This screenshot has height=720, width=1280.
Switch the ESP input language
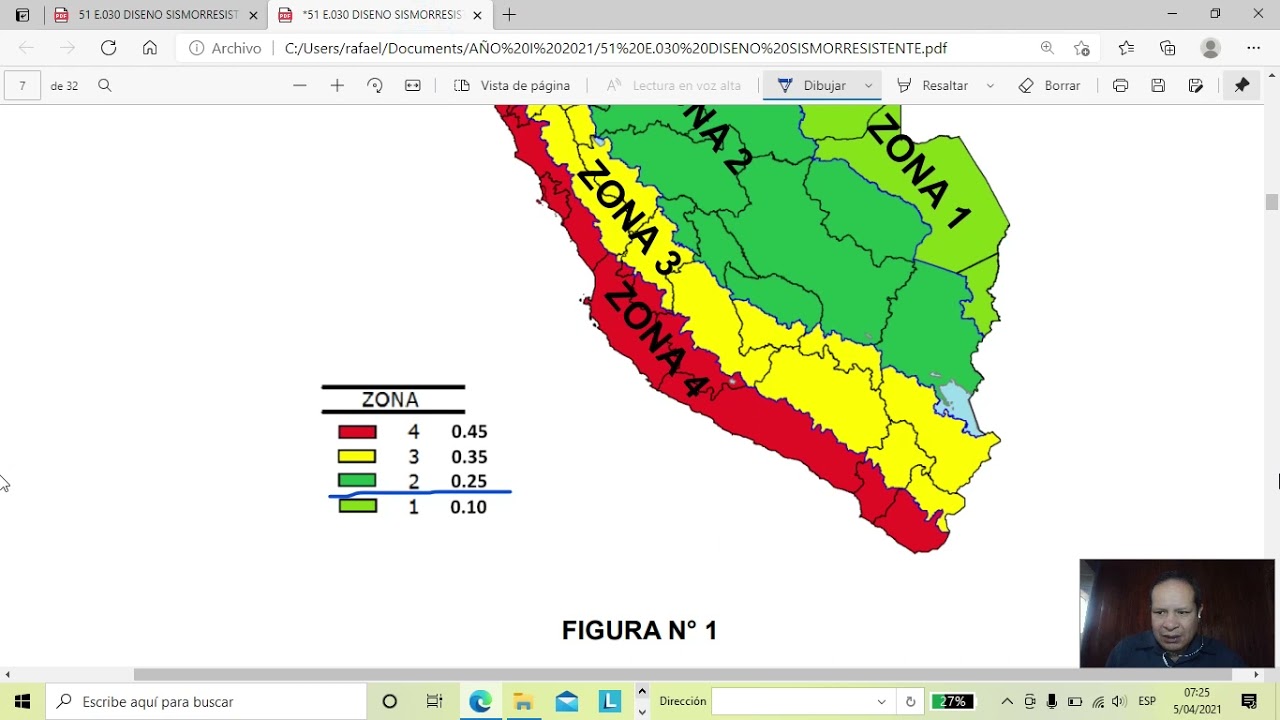[x=1147, y=702]
